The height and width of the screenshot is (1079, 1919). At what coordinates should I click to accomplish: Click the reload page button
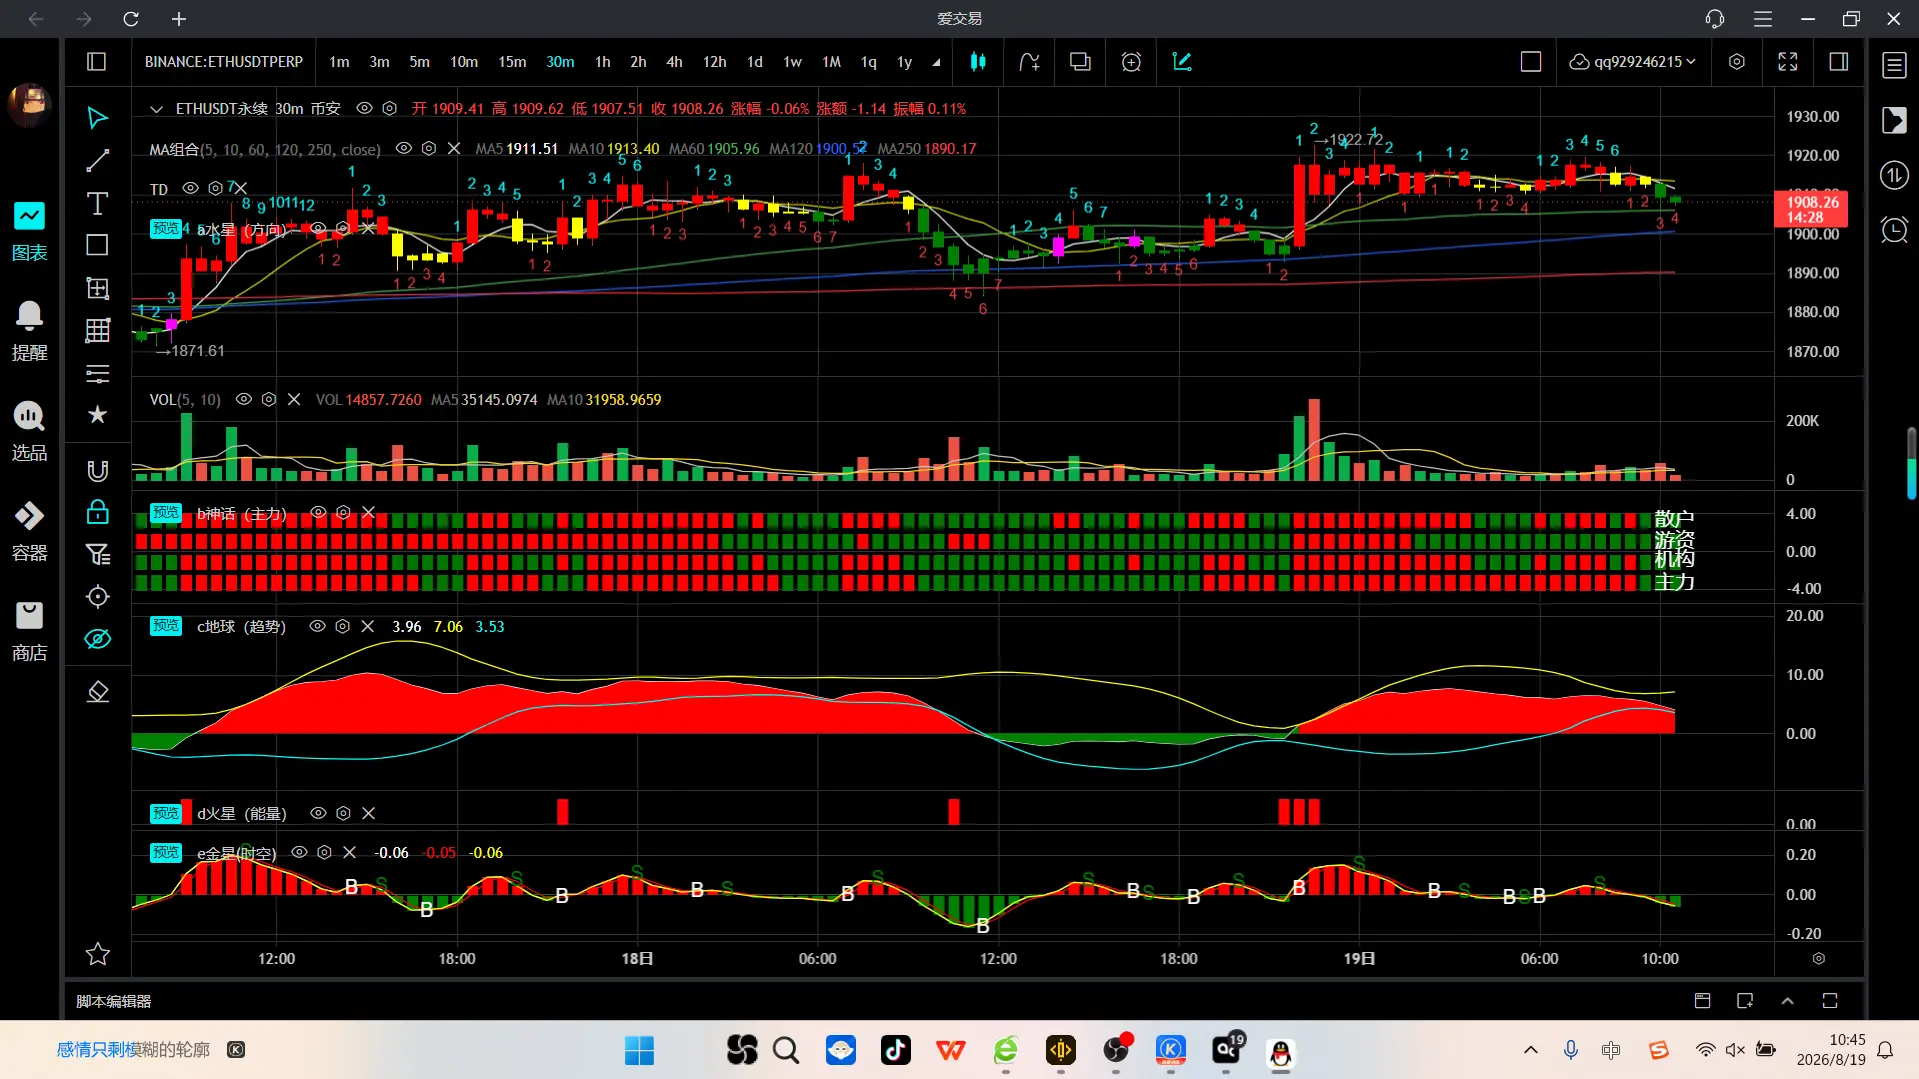pyautogui.click(x=131, y=19)
